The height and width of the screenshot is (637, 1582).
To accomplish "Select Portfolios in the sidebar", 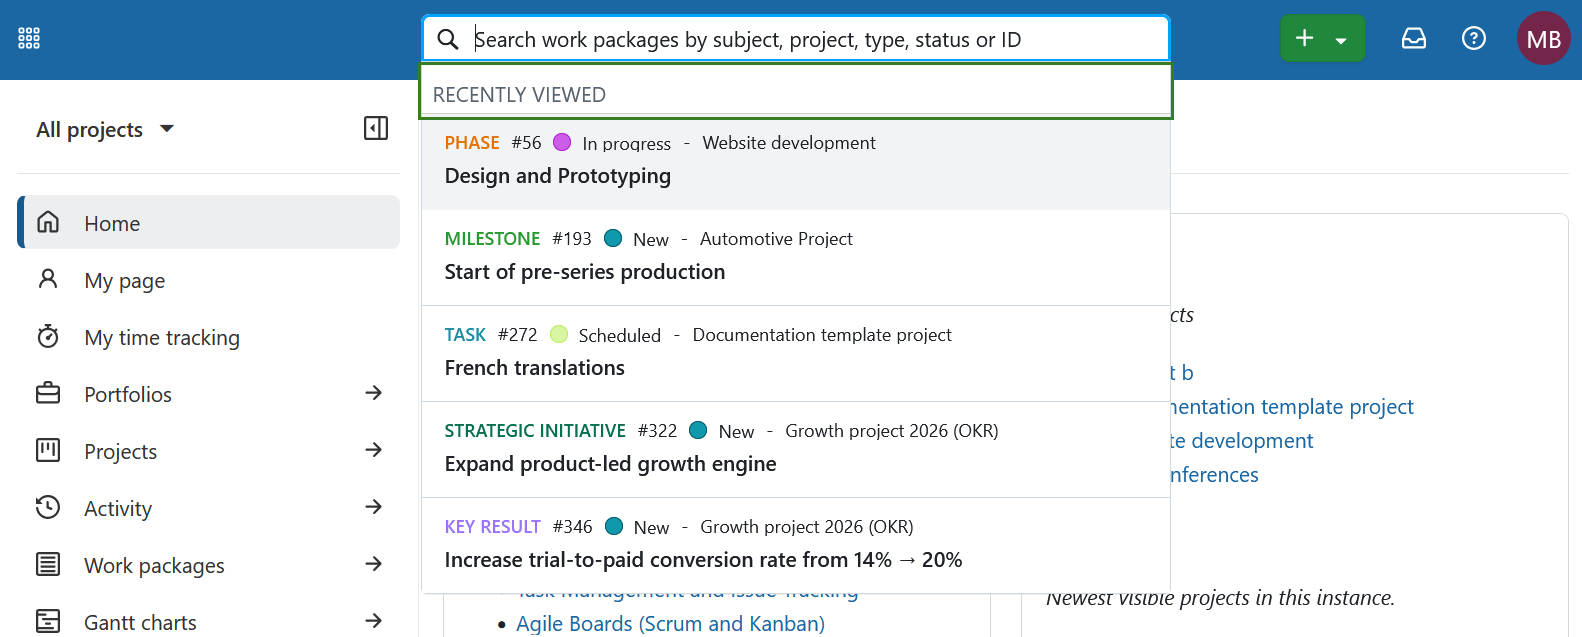I will (x=128, y=395).
